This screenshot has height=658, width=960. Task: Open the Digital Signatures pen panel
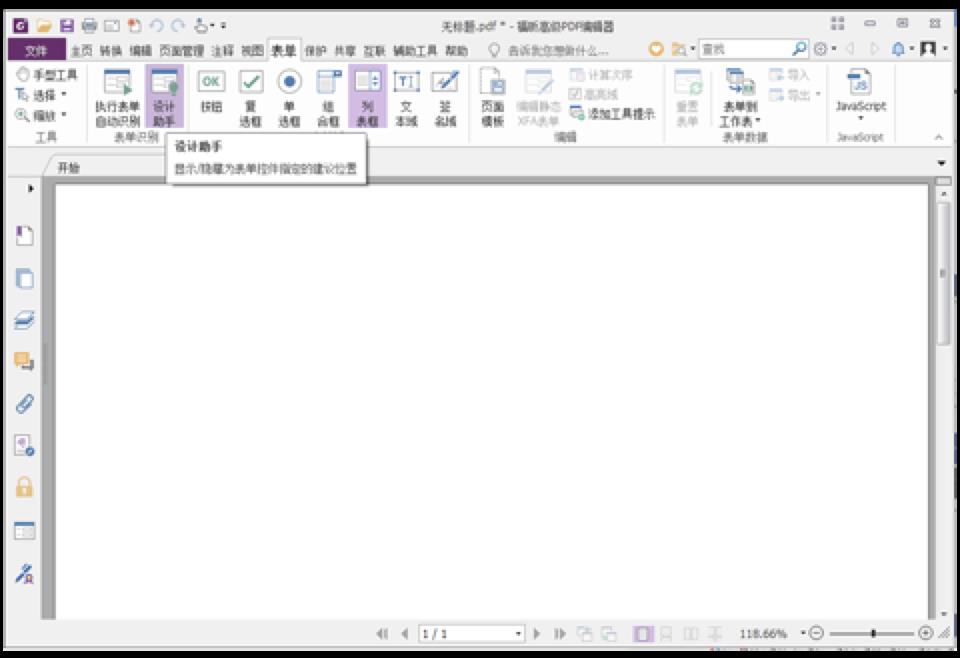[x=24, y=573]
